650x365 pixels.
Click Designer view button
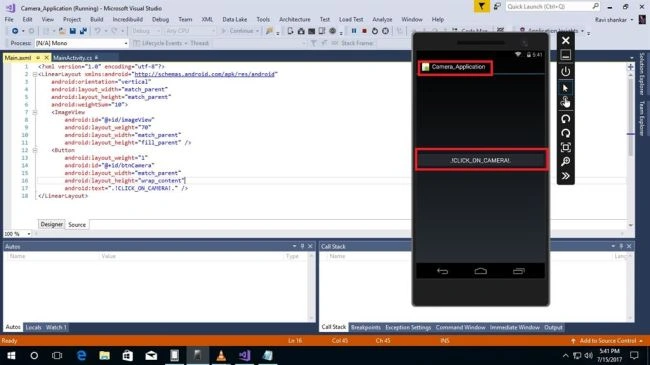[x=51, y=224]
